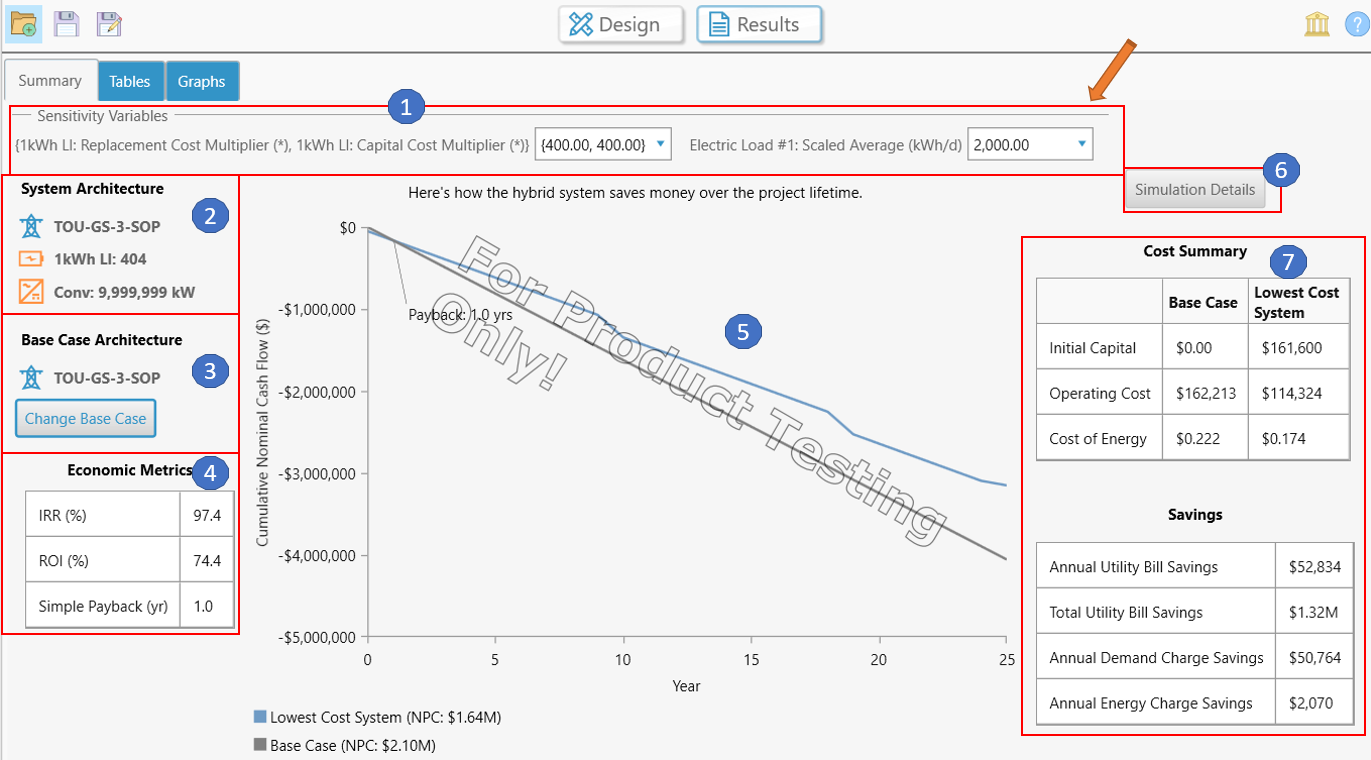Open the help question mark icon
The width and height of the screenshot is (1371, 760).
click(x=1357, y=25)
